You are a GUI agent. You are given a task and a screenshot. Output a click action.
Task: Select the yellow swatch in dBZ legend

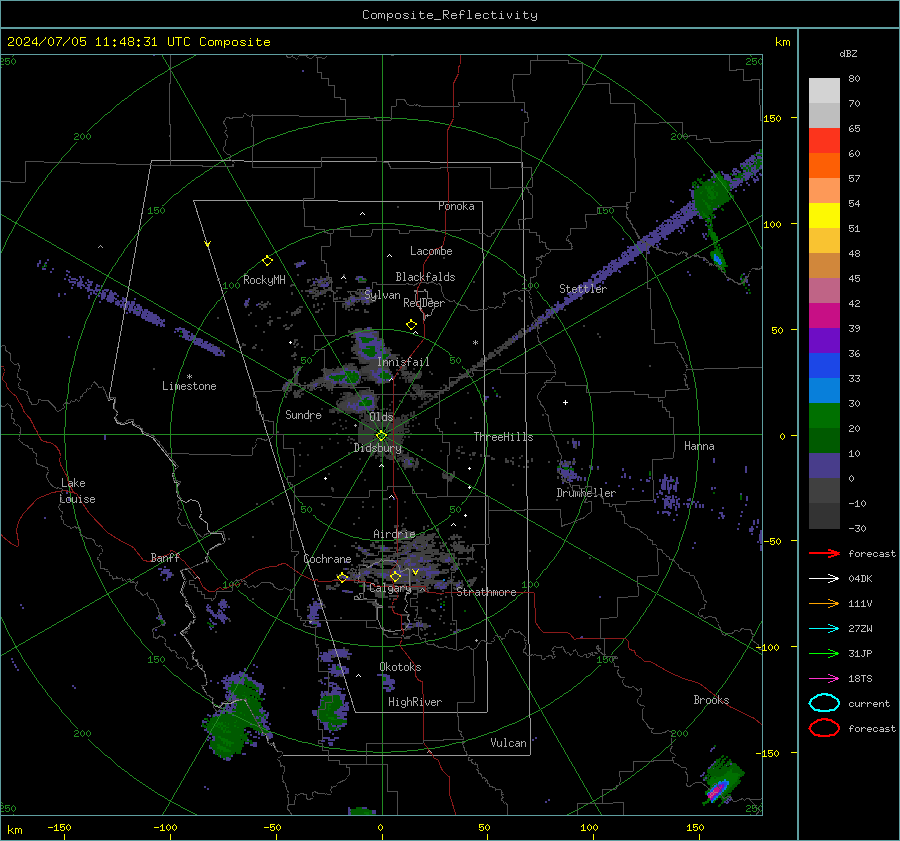824,215
